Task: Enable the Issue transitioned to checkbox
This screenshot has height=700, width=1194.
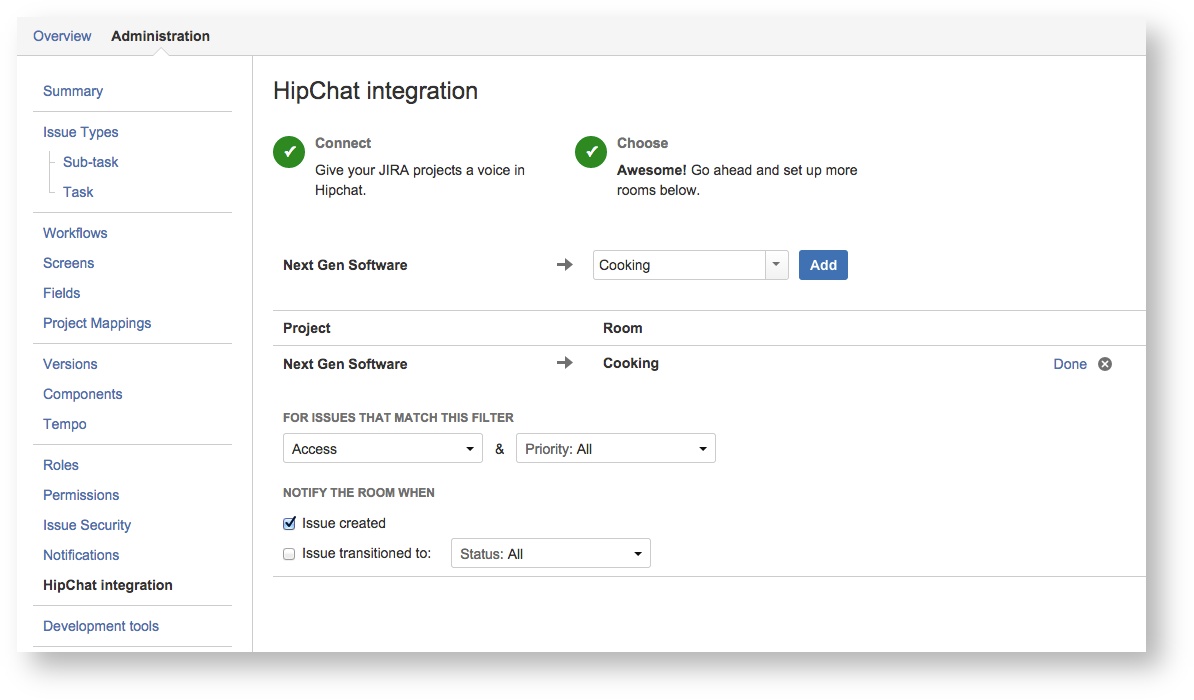Action: 290,554
